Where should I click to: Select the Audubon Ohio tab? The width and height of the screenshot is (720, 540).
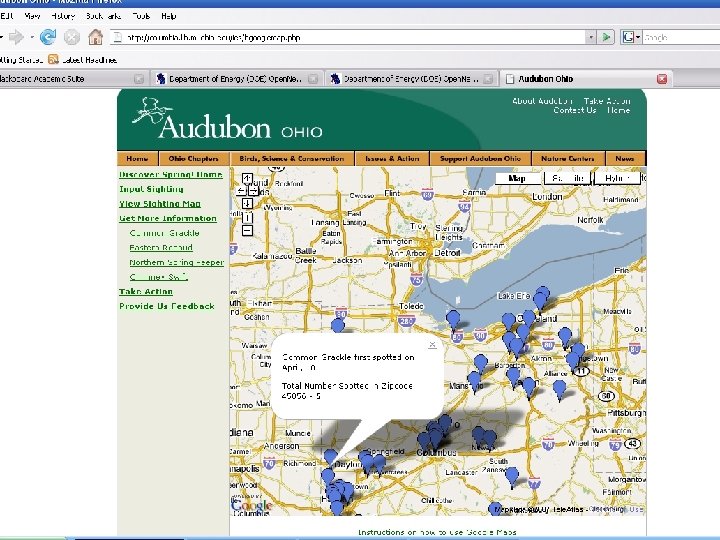point(585,79)
